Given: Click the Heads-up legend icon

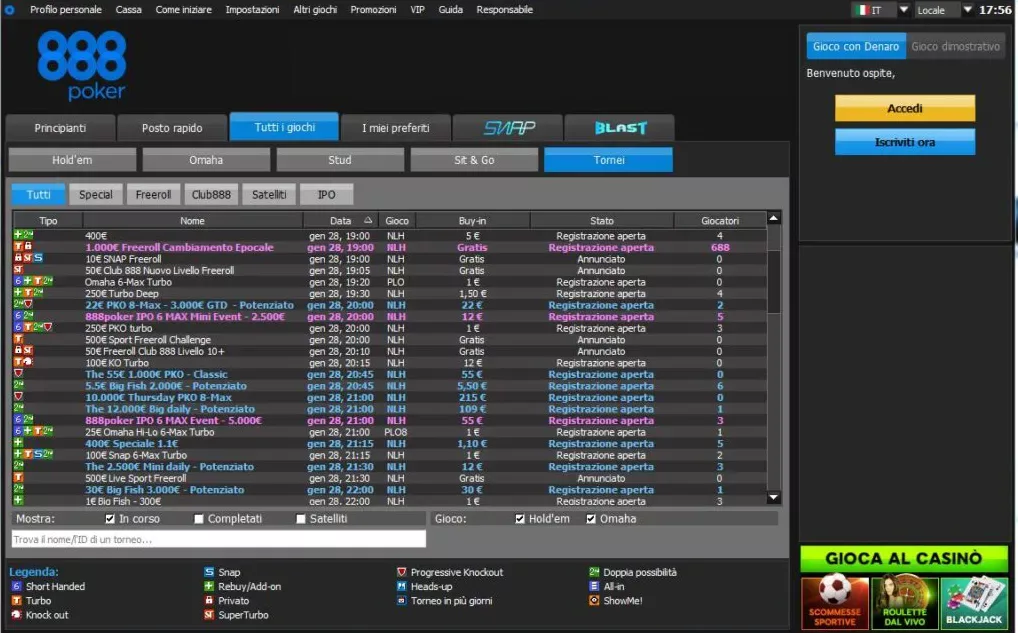Looking at the screenshot, I should click(401, 586).
